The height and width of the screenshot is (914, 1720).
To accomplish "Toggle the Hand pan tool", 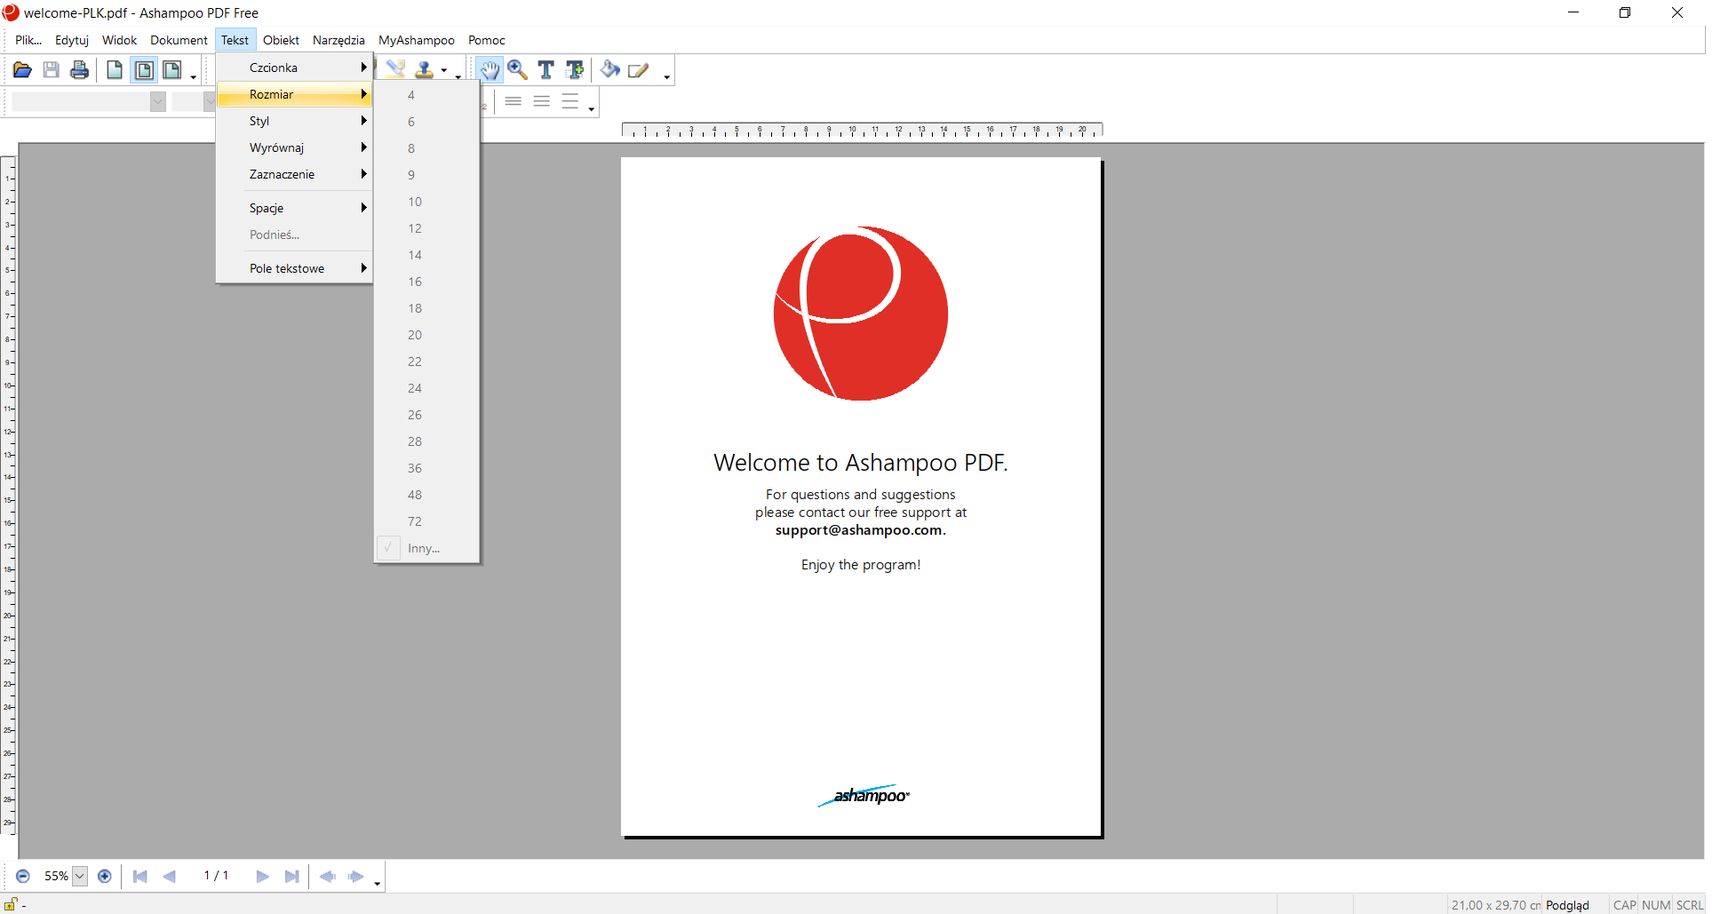I will point(489,69).
